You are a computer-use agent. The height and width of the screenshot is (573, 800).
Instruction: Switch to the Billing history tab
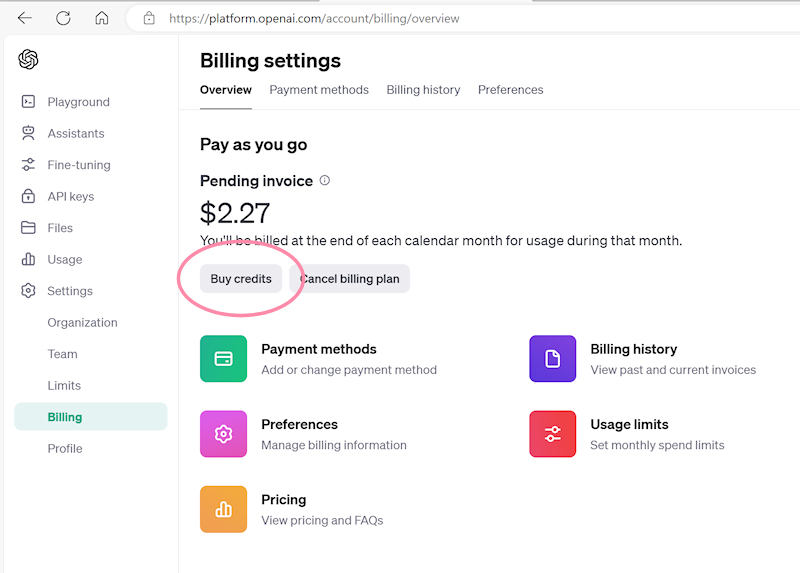point(423,90)
